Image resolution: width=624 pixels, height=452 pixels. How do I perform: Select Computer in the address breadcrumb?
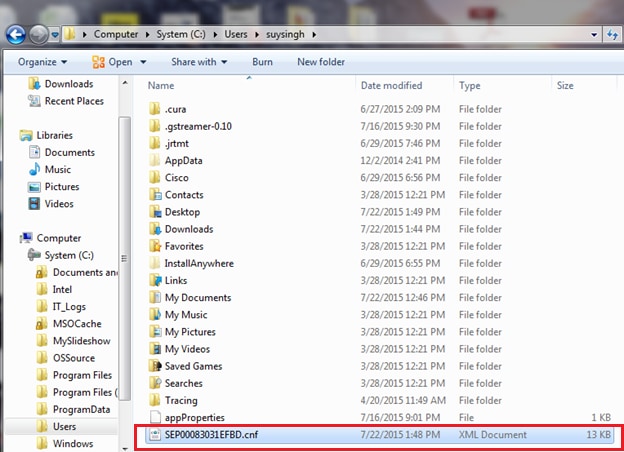pos(116,34)
